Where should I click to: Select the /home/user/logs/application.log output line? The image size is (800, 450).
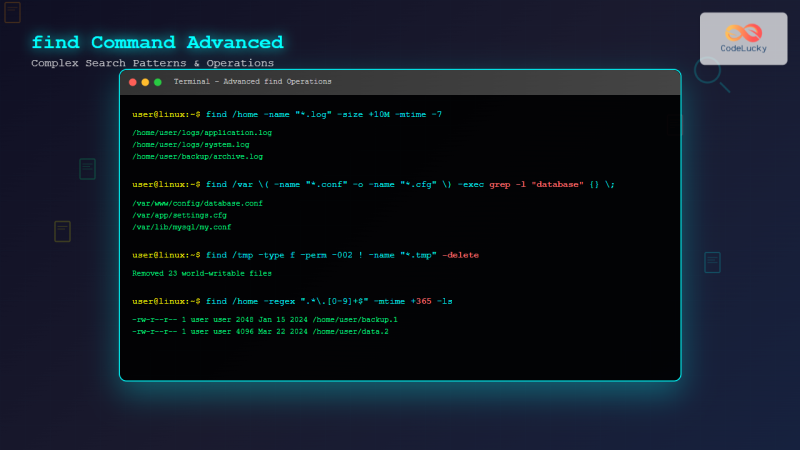tap(202, 132)
